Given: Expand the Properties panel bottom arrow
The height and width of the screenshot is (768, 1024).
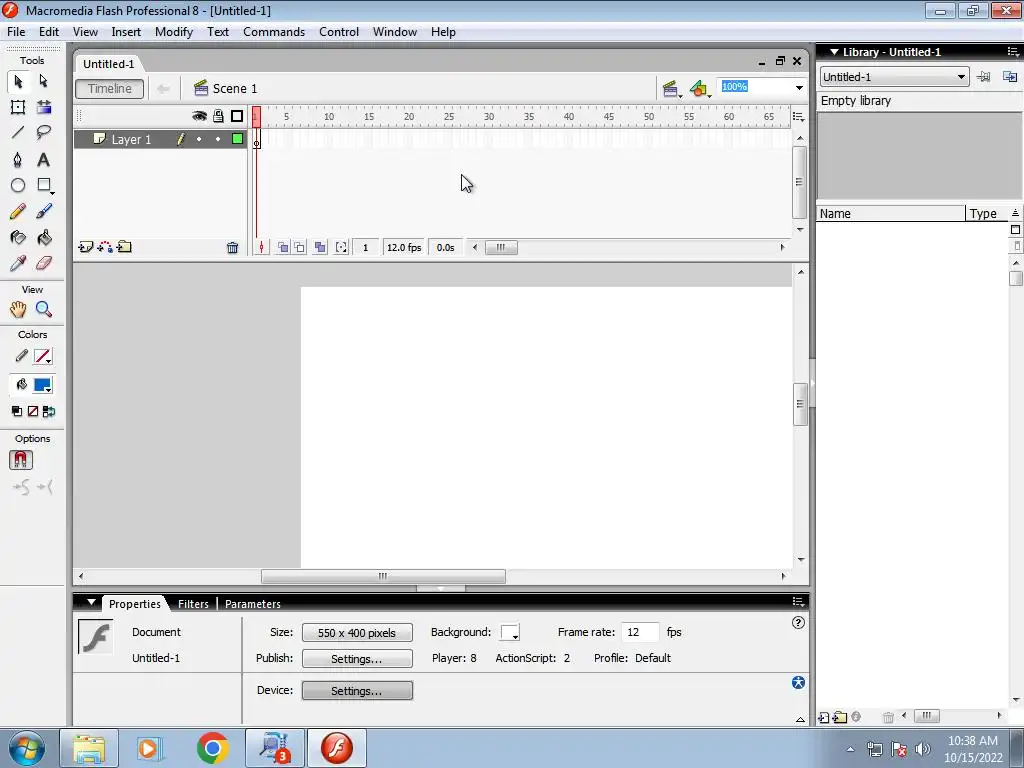Looking at the screenshot, I should tap(800, 720).
